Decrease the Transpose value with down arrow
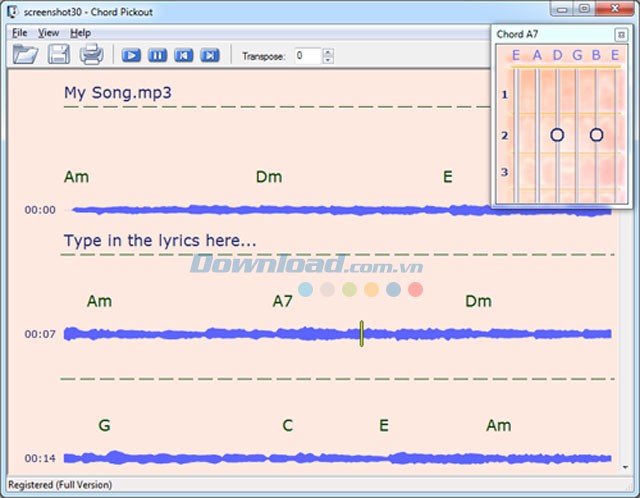 pyautogui.click(x=328, y=60)
